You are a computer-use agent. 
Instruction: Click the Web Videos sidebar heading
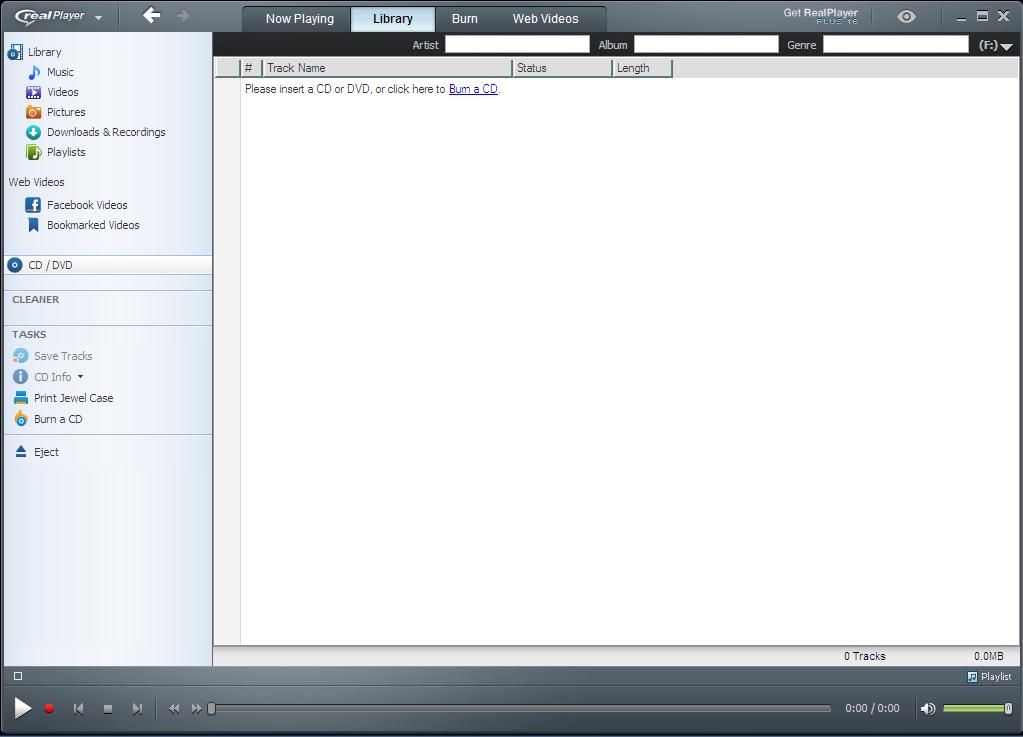pyautogui.click(x=37, y=182)
